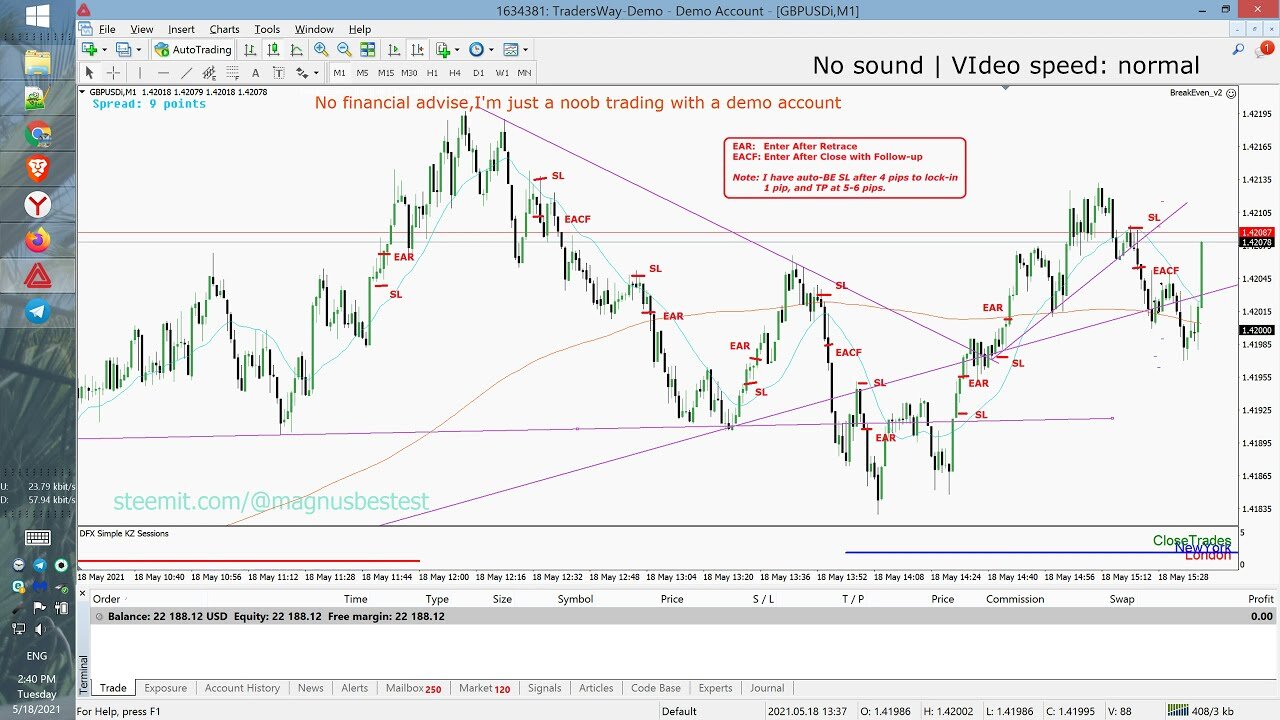Screen dimensions: 1280x720
Task: Select the horizontal line drawing tool
Action: click(x=163, y=73)
